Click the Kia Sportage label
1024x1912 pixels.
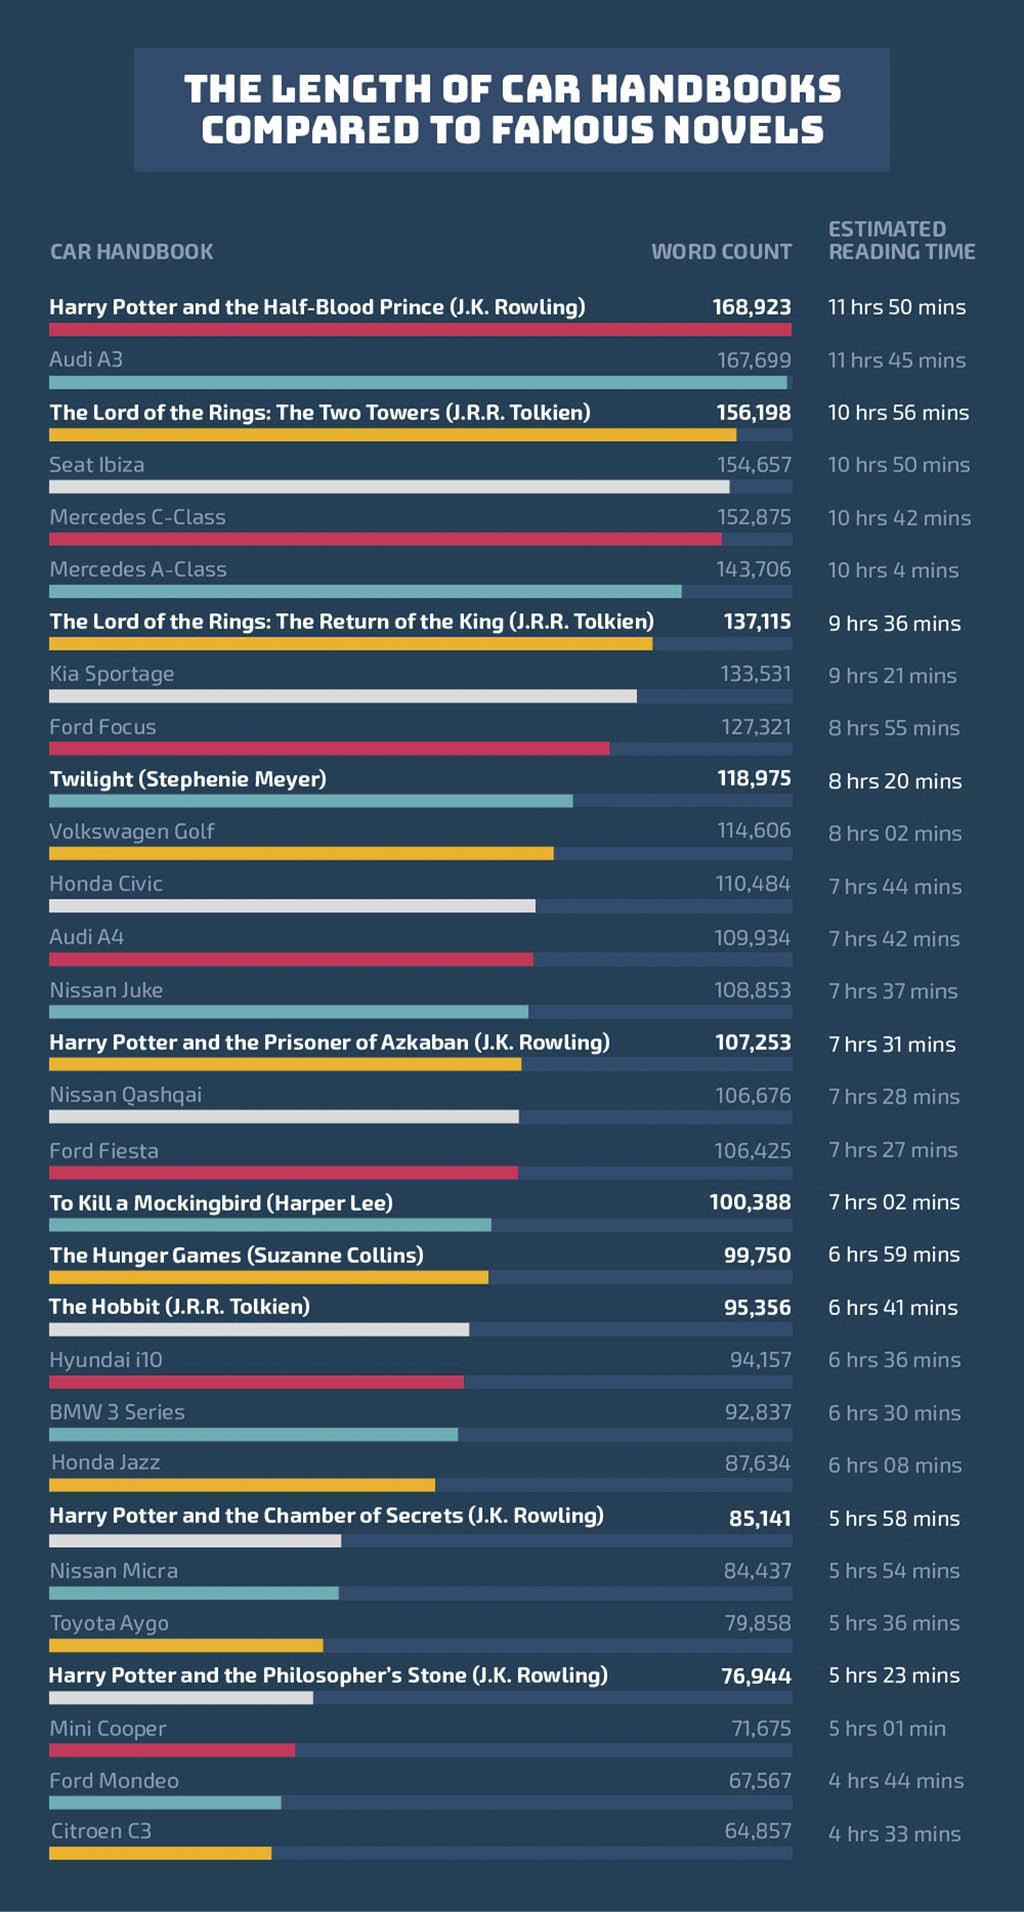112,674
